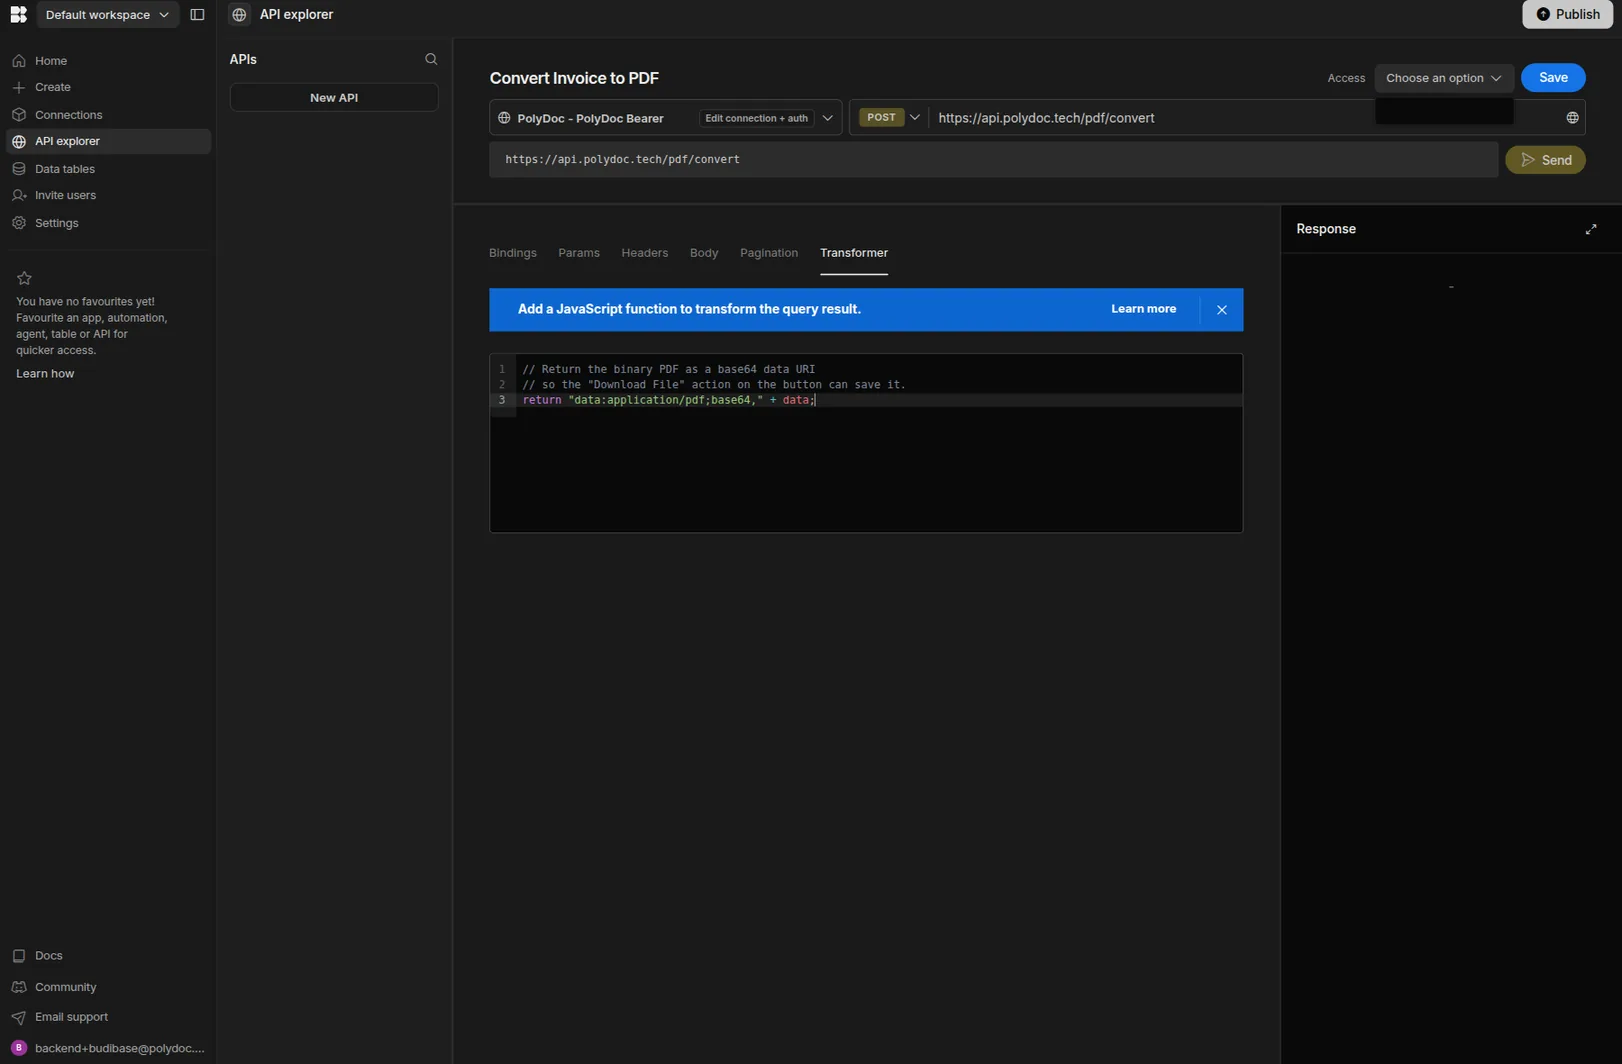Switch to the Bindings tab
The image size is (1622, 1064).
pyautogui.click(x=512, y=253)
